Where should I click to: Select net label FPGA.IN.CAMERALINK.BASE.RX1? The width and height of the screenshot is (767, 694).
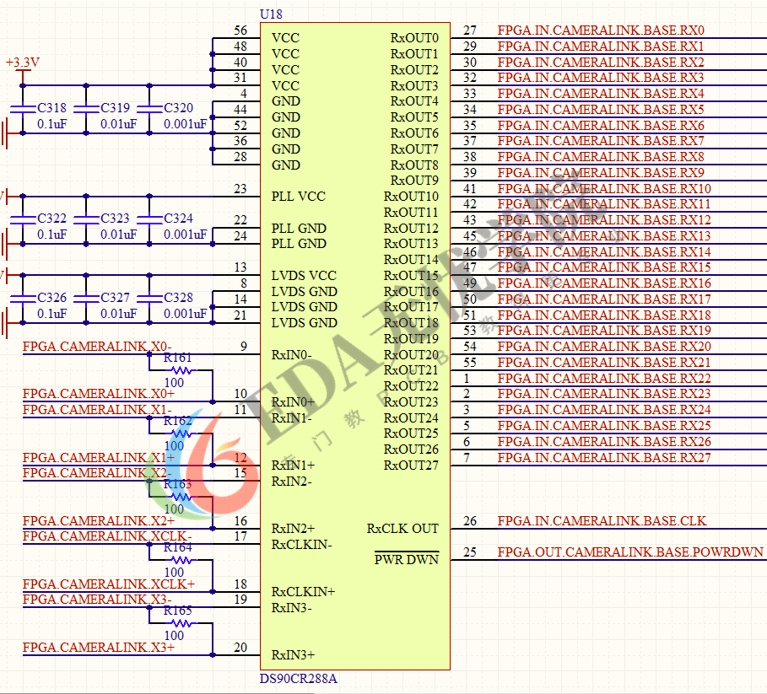coord(601,46)
